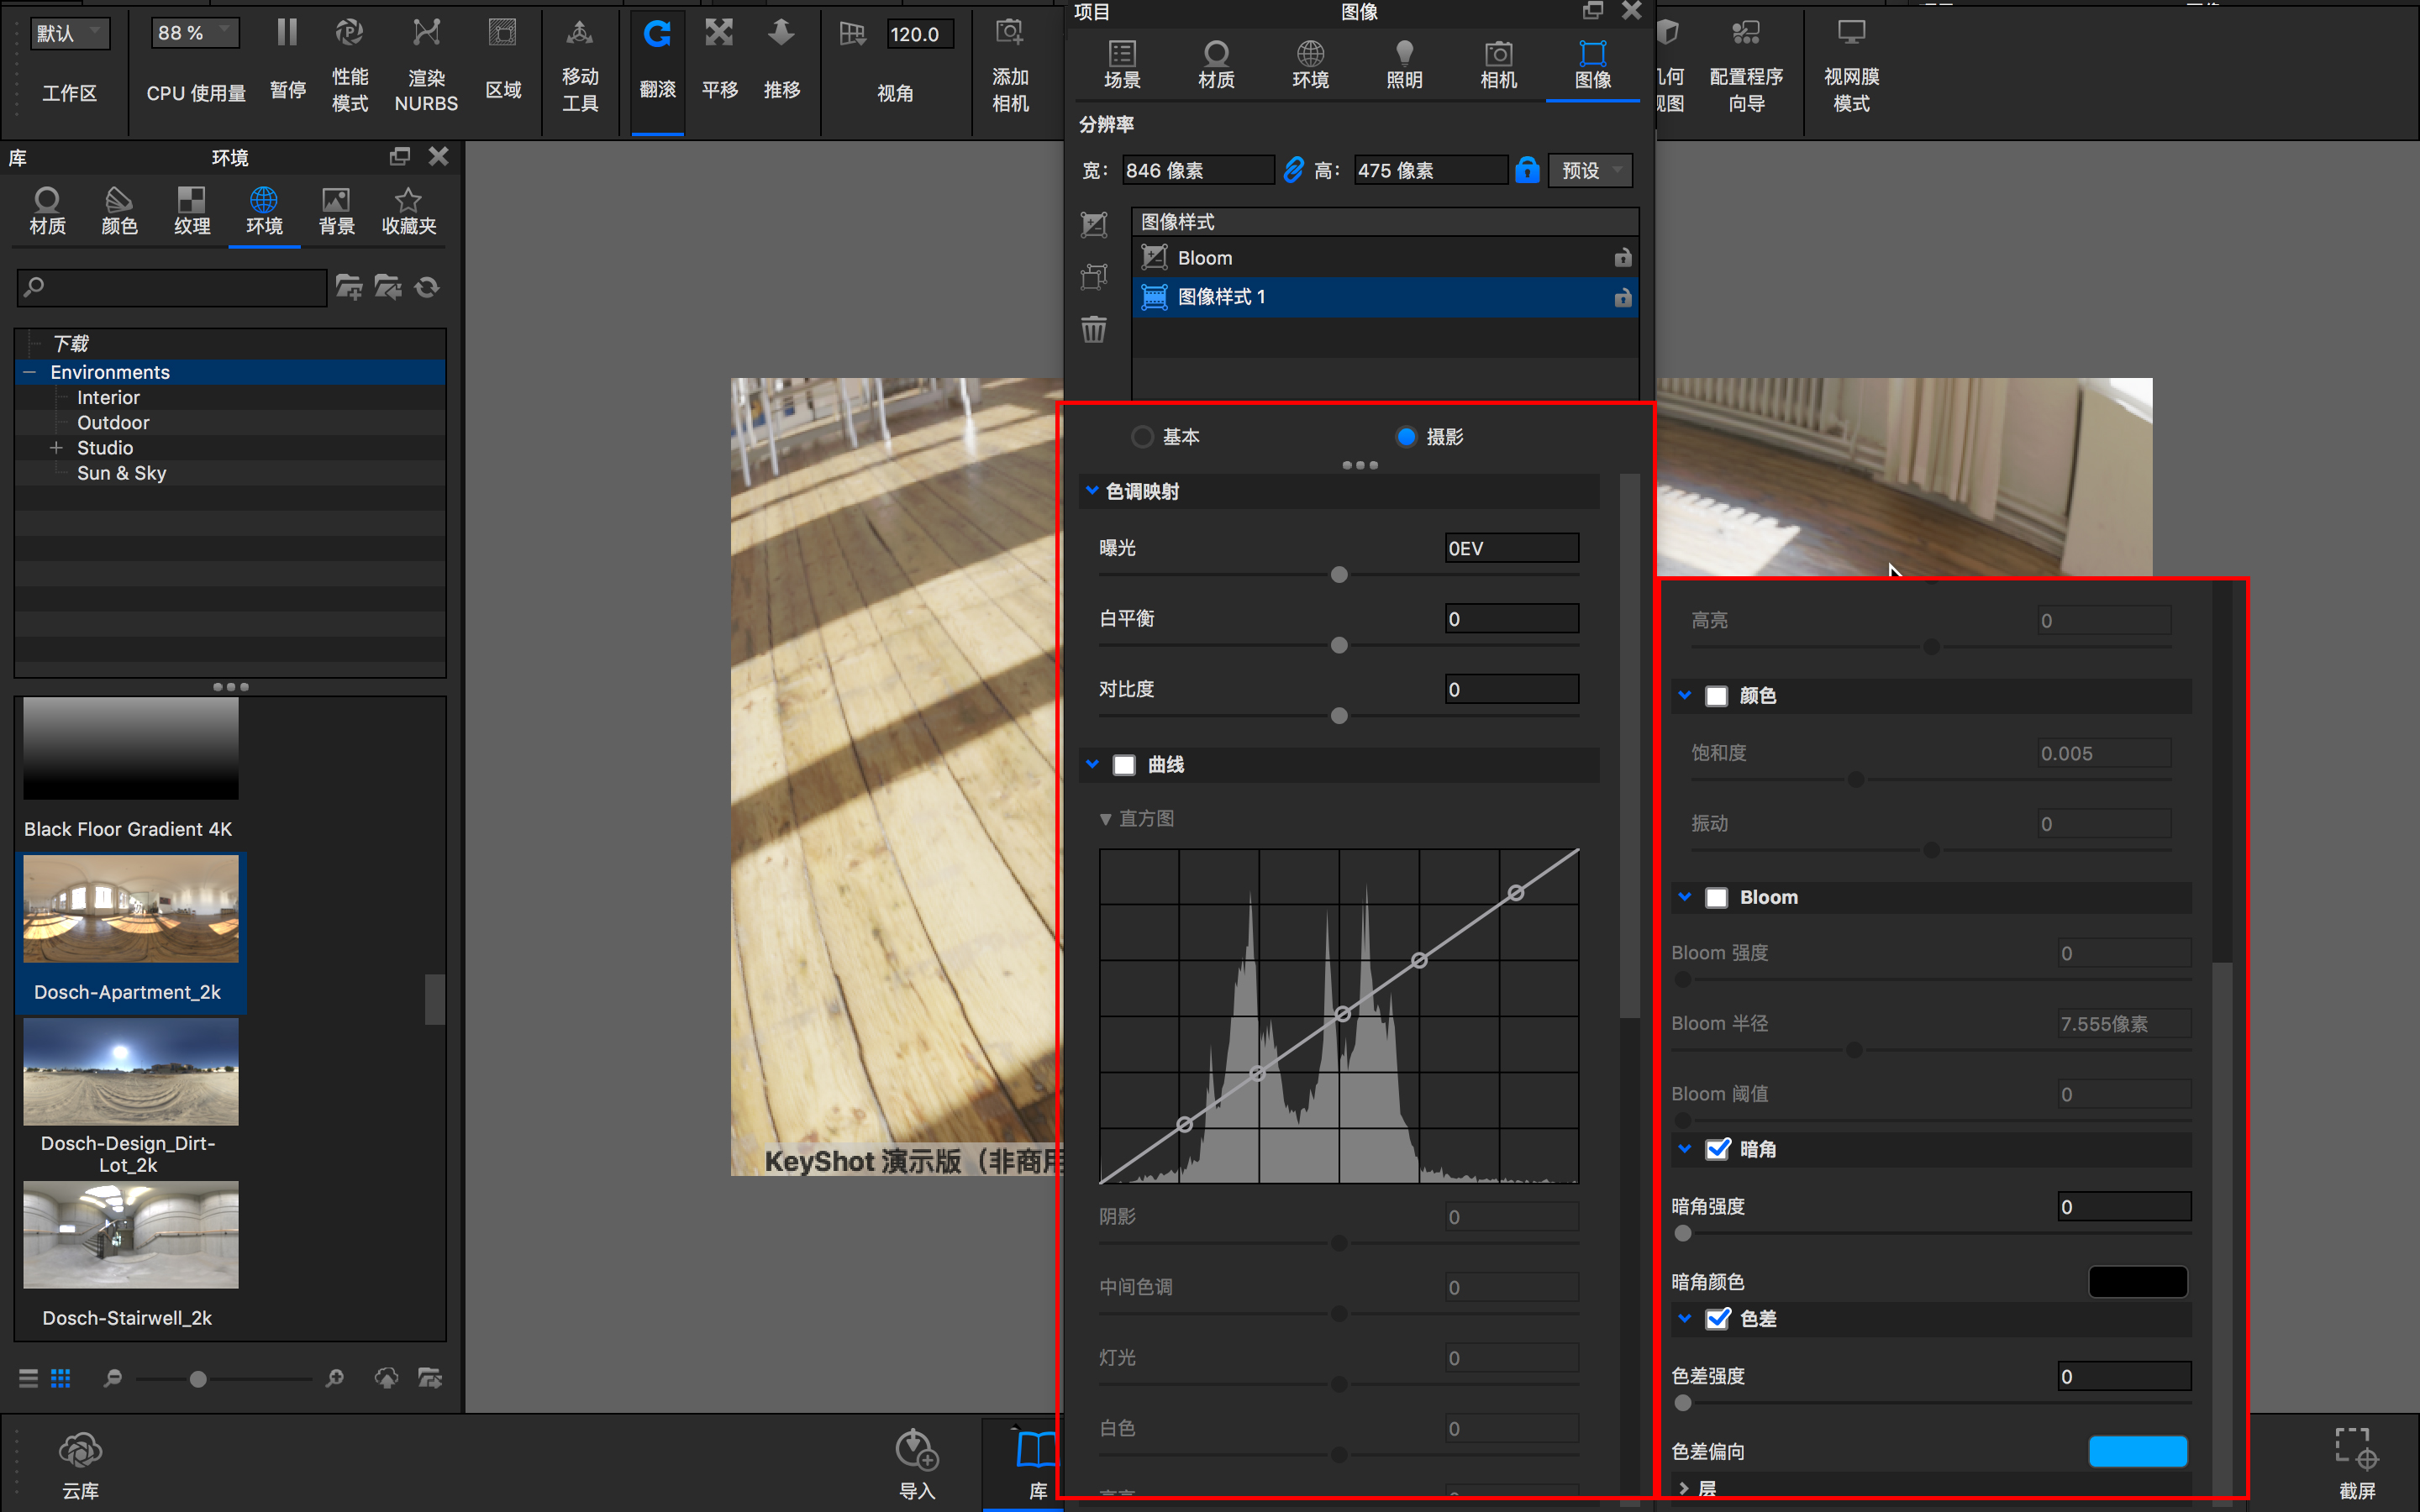The image size is (2420, 1512).
Task: Enable the Curve checkbox
Action: tap(1124, 765)
